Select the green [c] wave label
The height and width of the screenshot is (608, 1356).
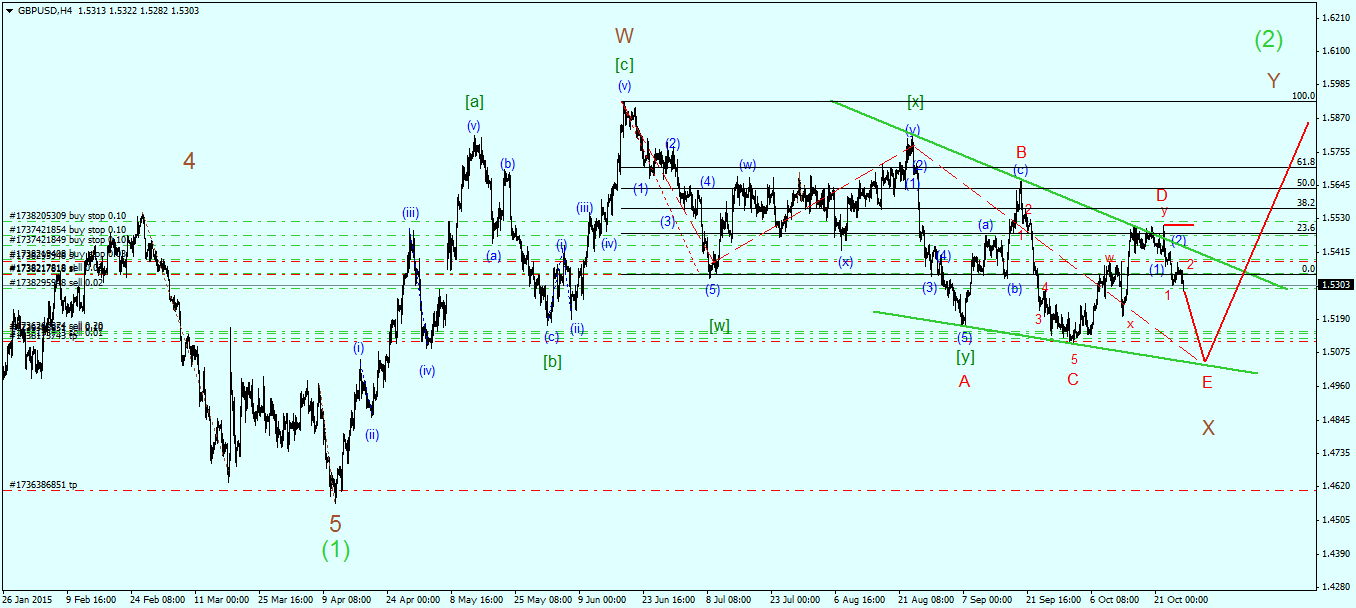click(624, 65)
